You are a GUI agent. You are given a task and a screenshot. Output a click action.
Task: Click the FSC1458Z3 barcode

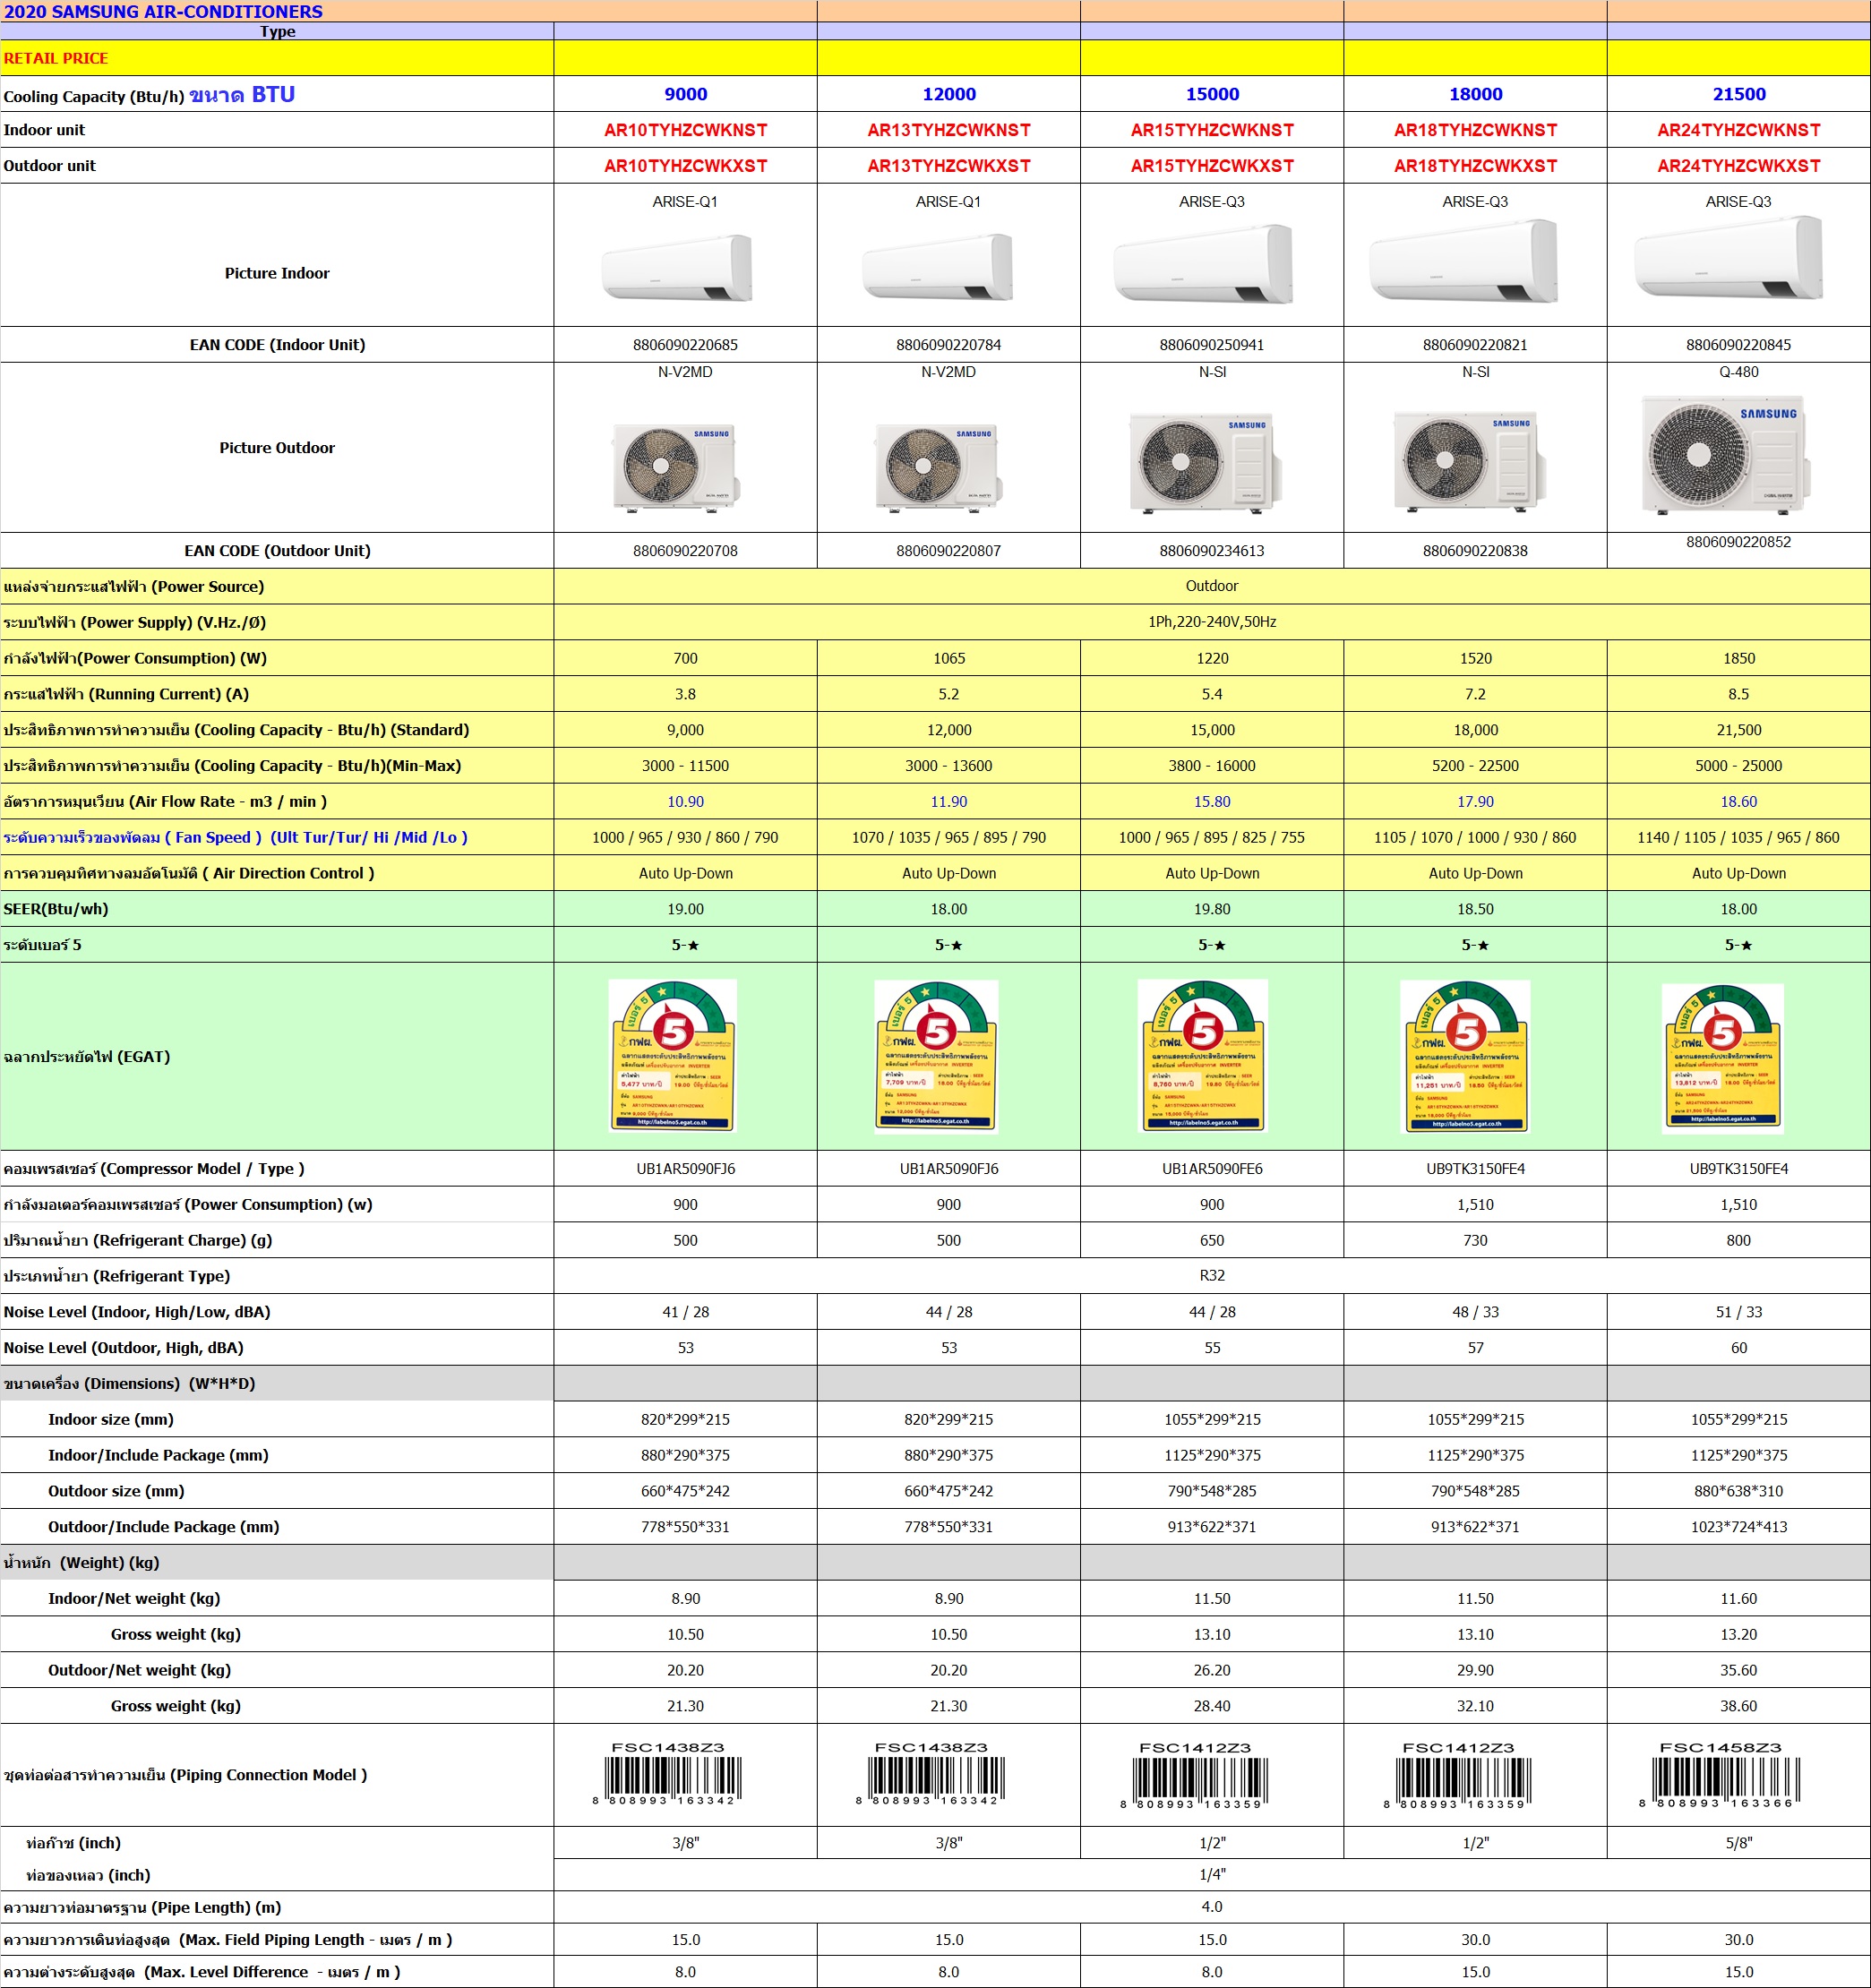1720,1774
